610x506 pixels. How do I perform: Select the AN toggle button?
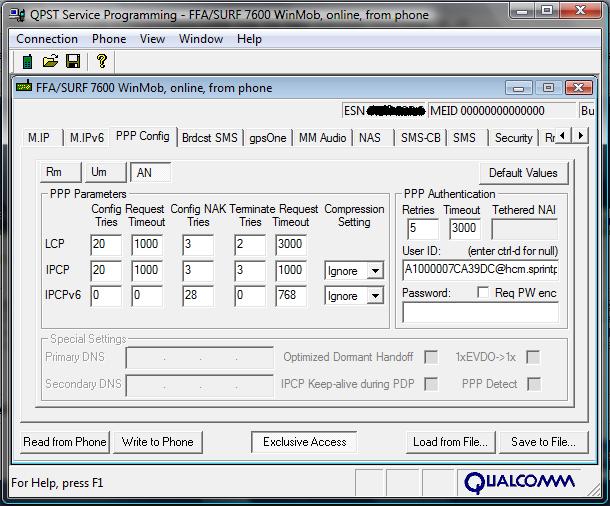click(151, 172)
